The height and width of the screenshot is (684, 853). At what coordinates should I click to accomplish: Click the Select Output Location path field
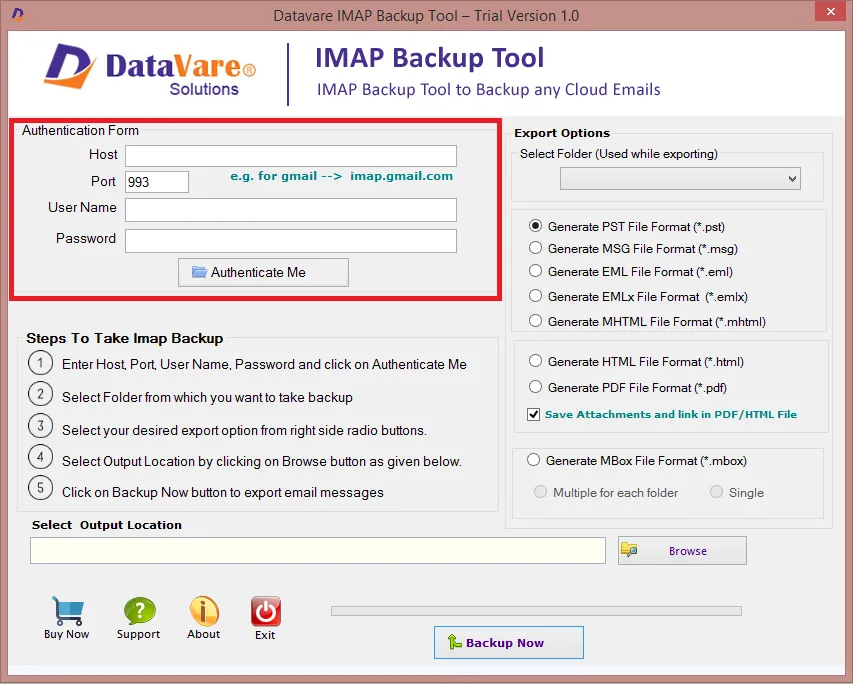tap(318, 551)
